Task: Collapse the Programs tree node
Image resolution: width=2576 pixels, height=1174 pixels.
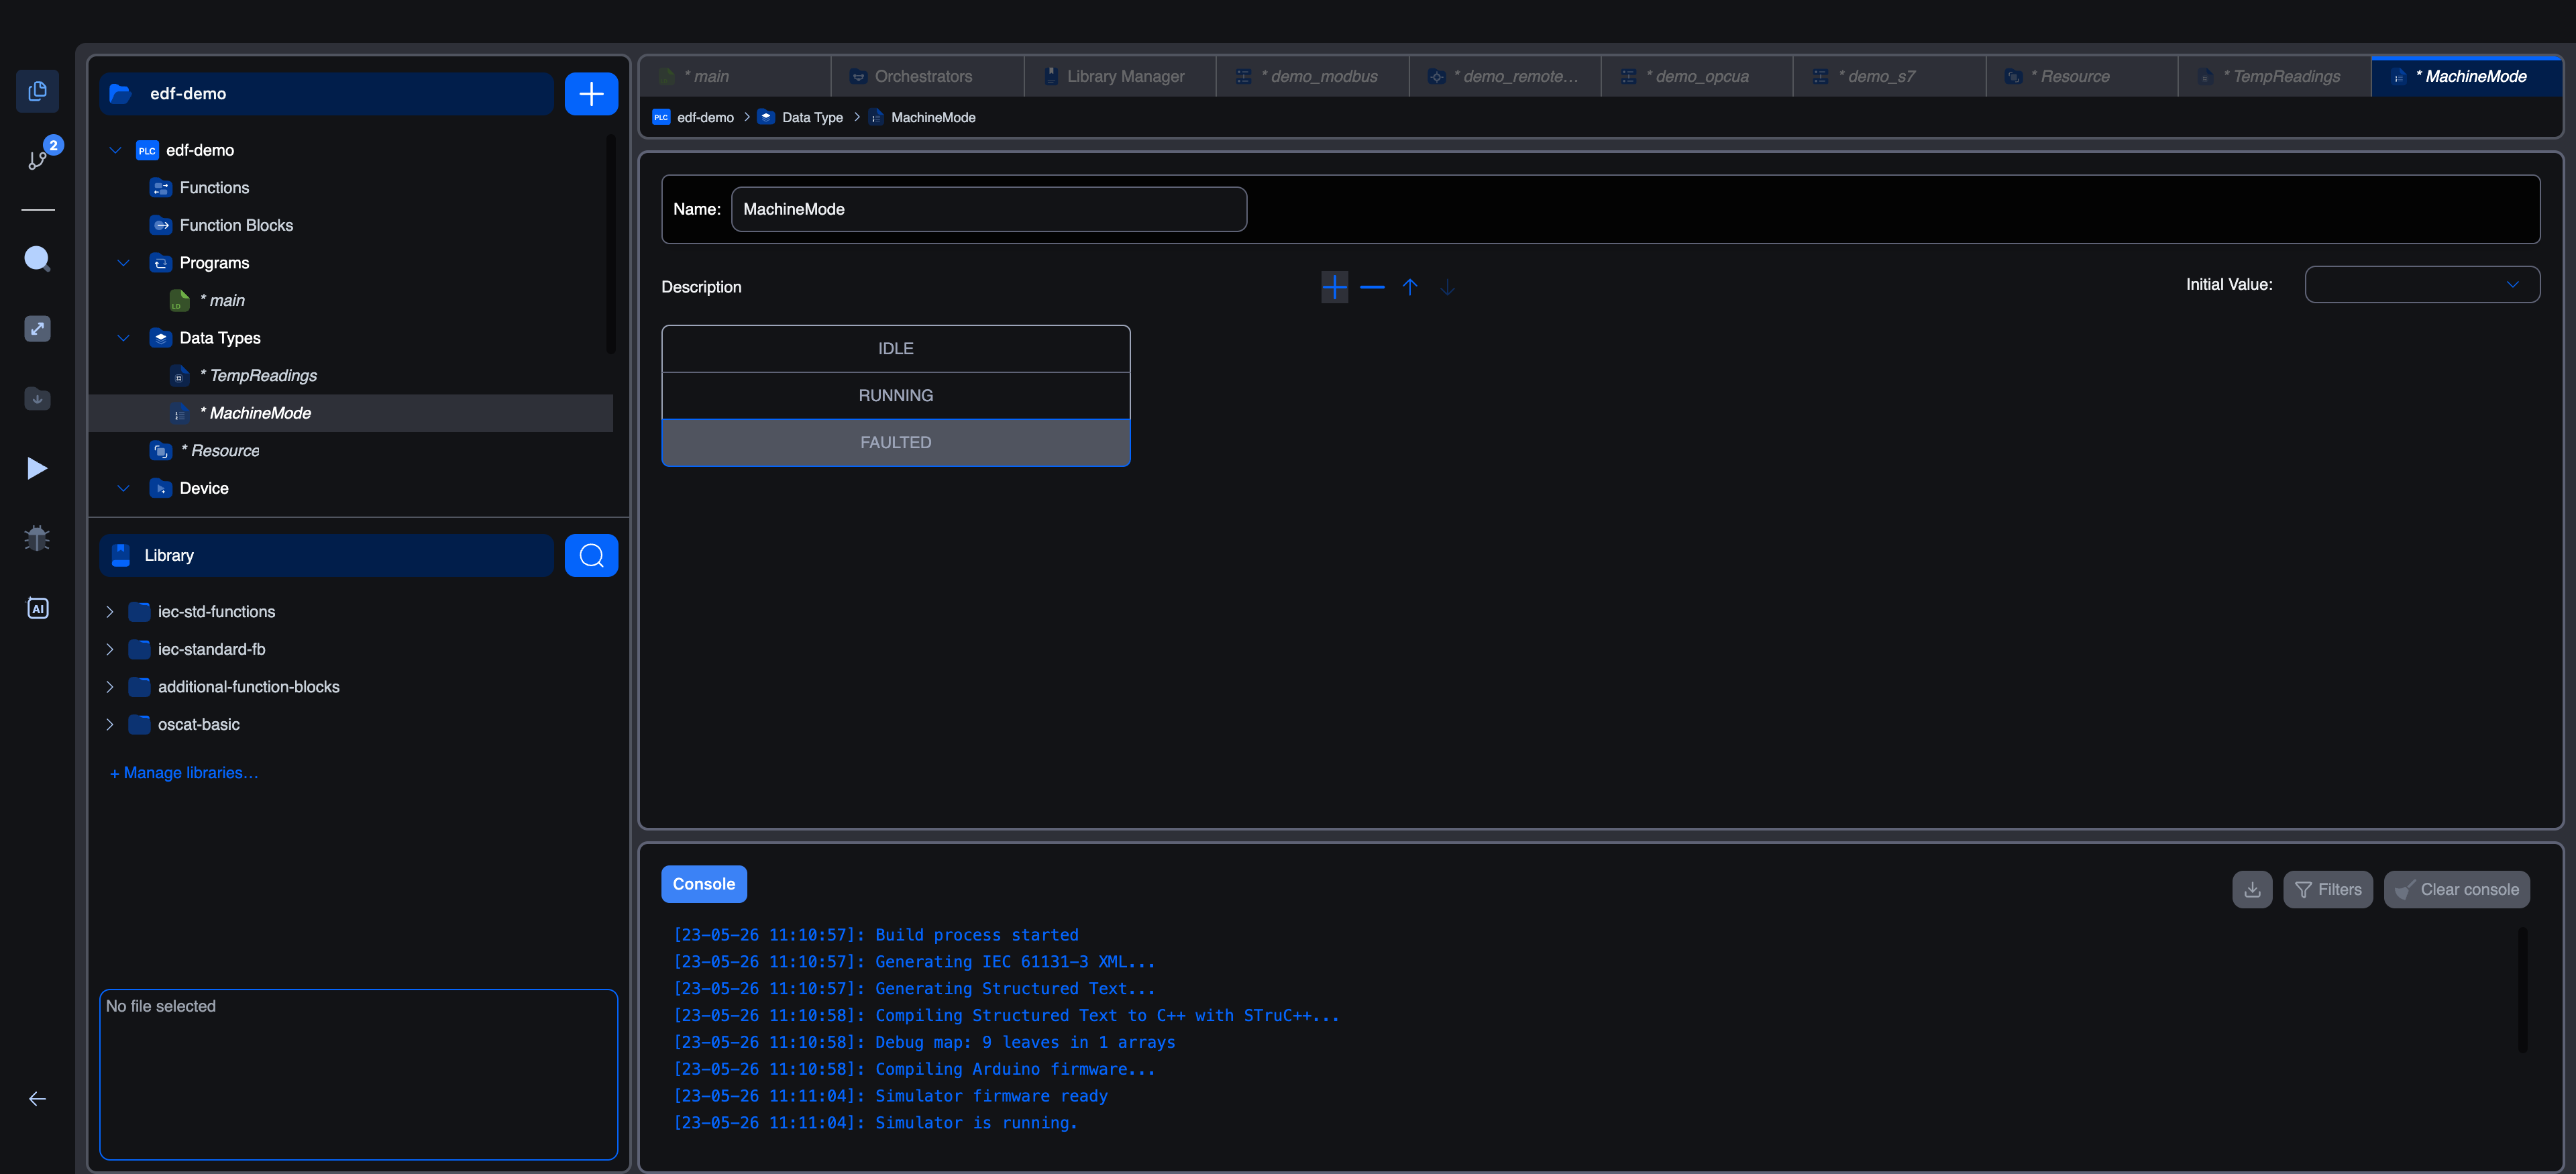Action: [123, 263]
